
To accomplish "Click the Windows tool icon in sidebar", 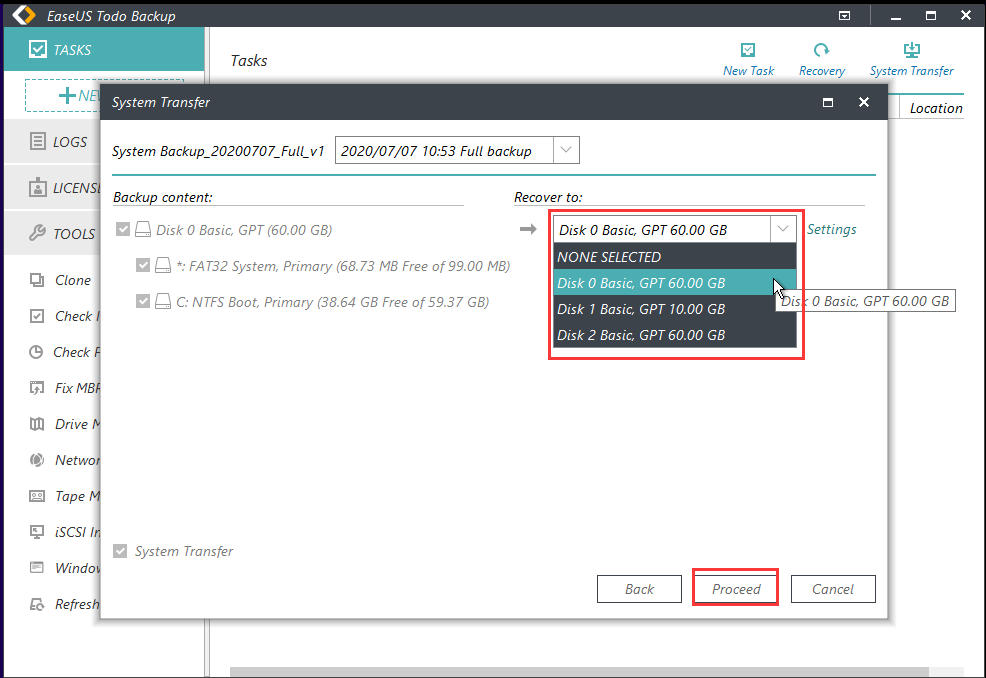I will [37, 568].
